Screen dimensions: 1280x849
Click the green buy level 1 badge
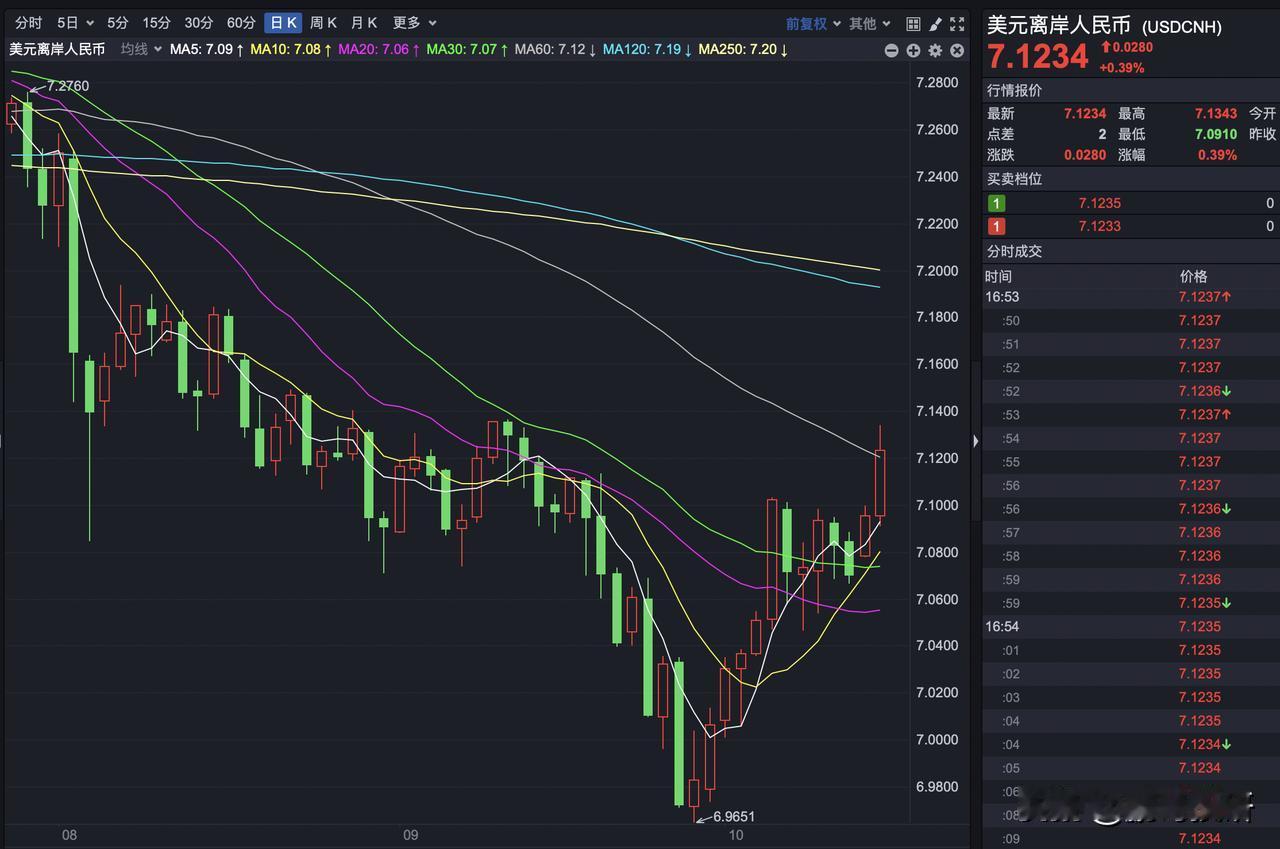click(997, 203)
